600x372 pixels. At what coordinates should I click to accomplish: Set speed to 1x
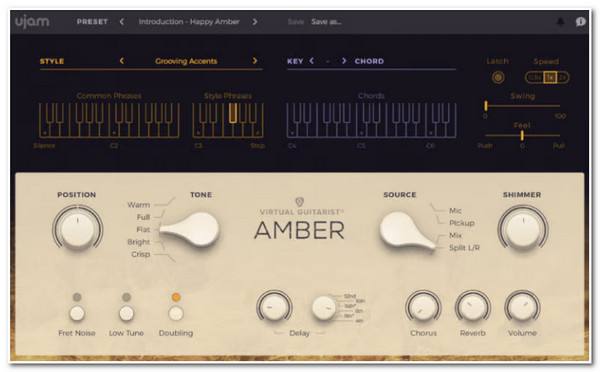(550, 77)
